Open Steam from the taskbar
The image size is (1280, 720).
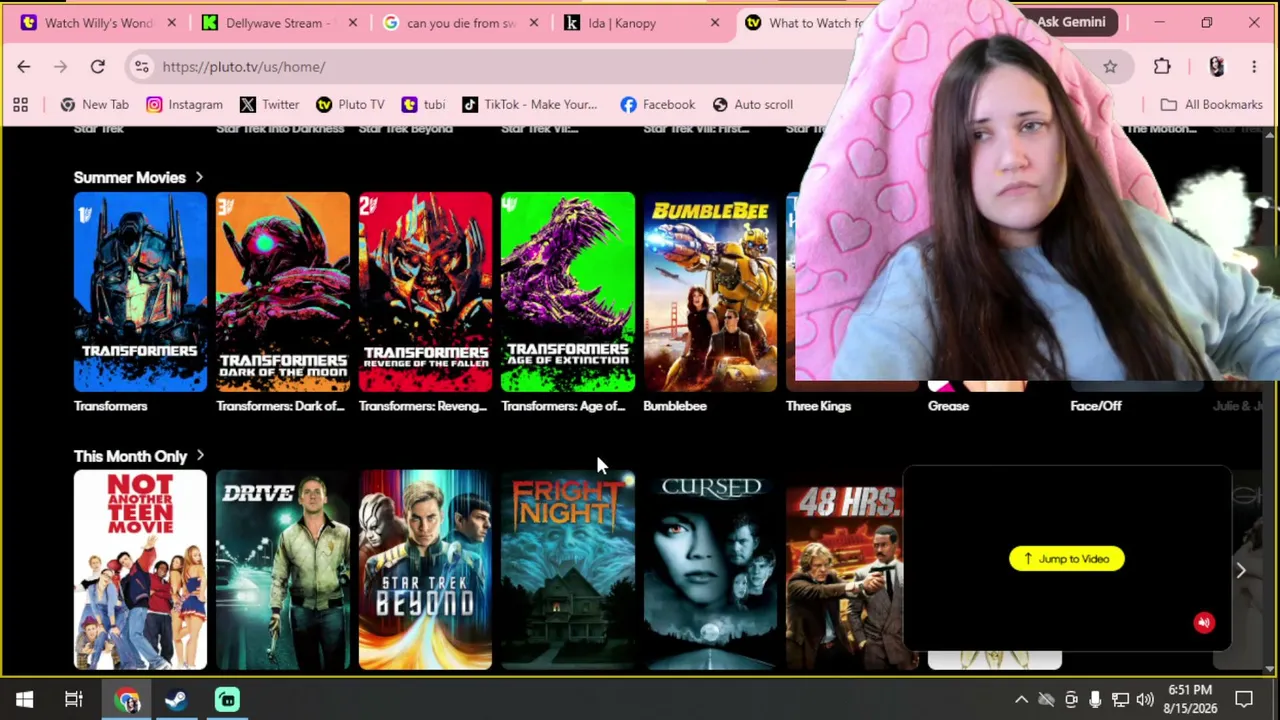[176, 700]
